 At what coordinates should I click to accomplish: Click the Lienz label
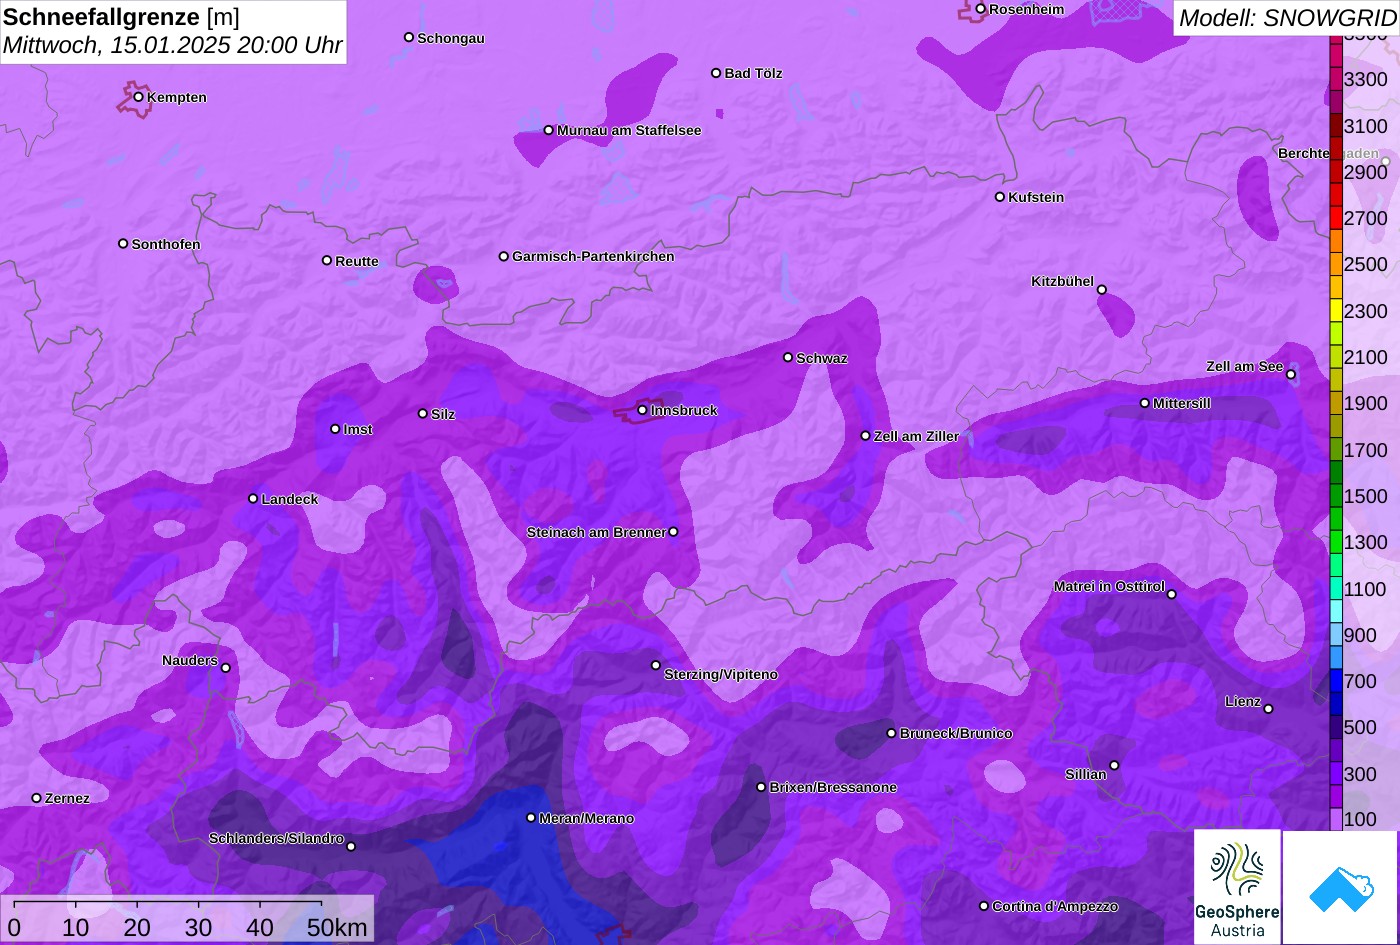click(x=1243, y=701)
